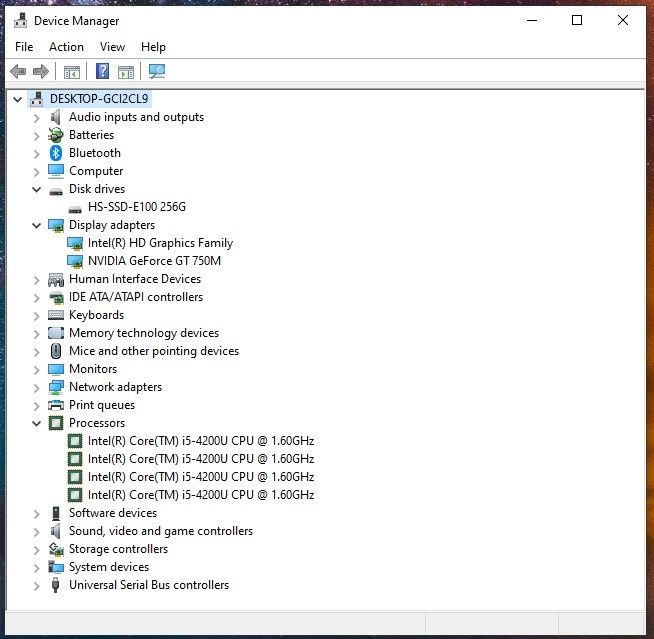Click the Network adapters category icon
Screen dimensions: 654x639
(x=56, y=387)
